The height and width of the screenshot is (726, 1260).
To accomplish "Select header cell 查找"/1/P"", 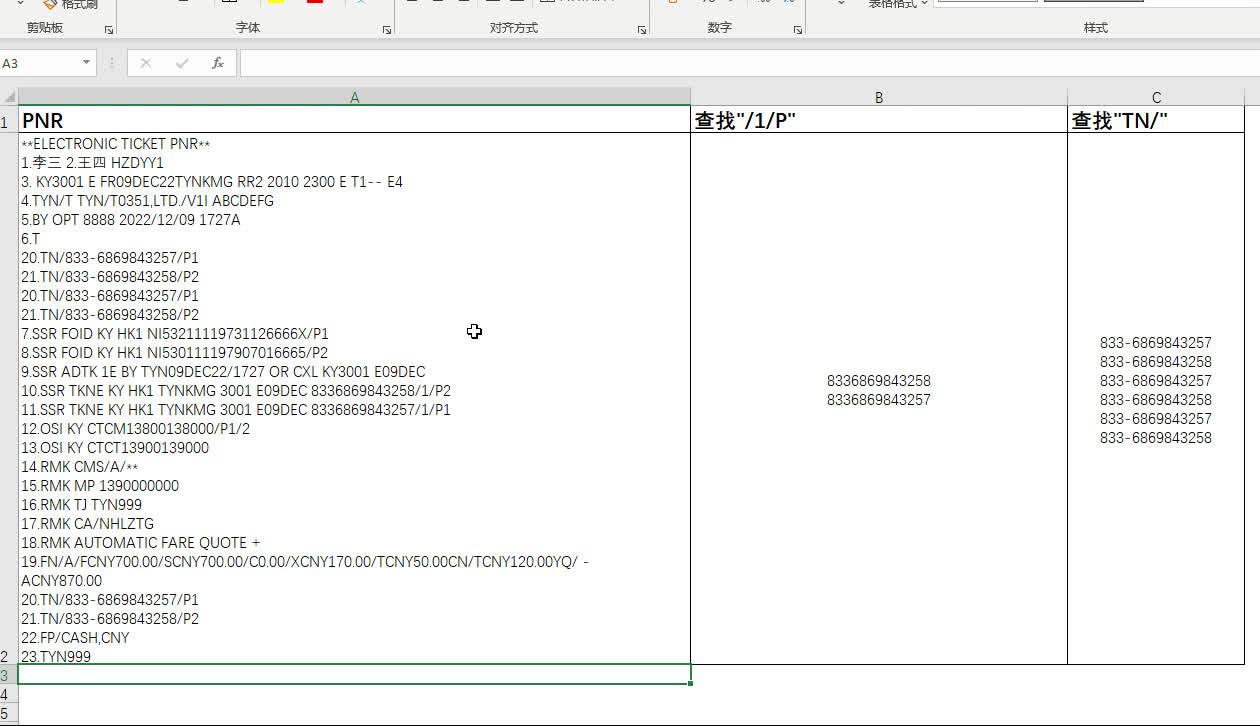I will click(x=879, y=120).
